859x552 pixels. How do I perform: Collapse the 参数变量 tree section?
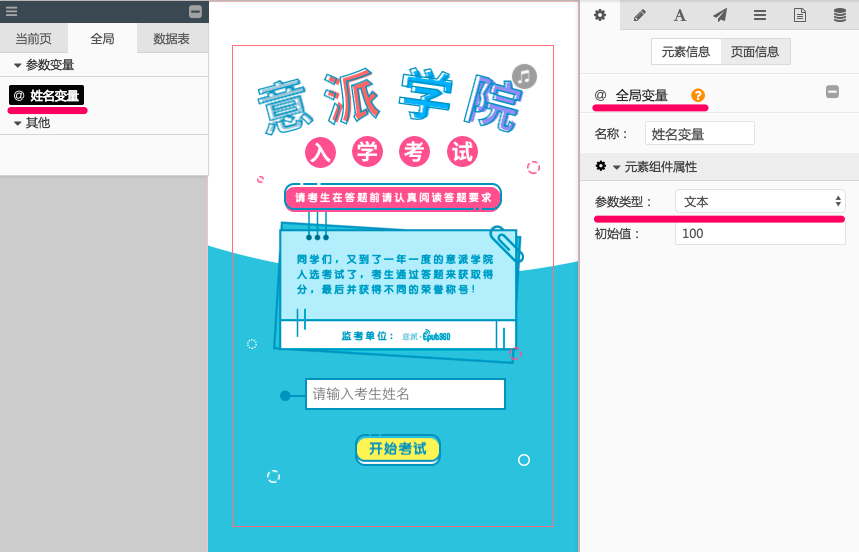pyautogui.click(x=18, y=65)
